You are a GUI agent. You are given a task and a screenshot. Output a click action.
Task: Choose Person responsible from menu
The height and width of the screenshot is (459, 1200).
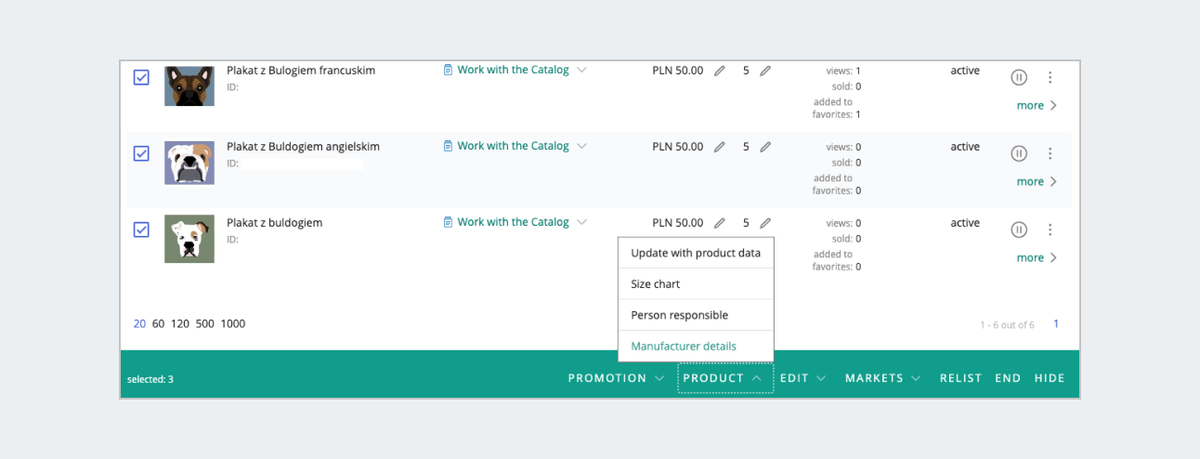point(696,315)
